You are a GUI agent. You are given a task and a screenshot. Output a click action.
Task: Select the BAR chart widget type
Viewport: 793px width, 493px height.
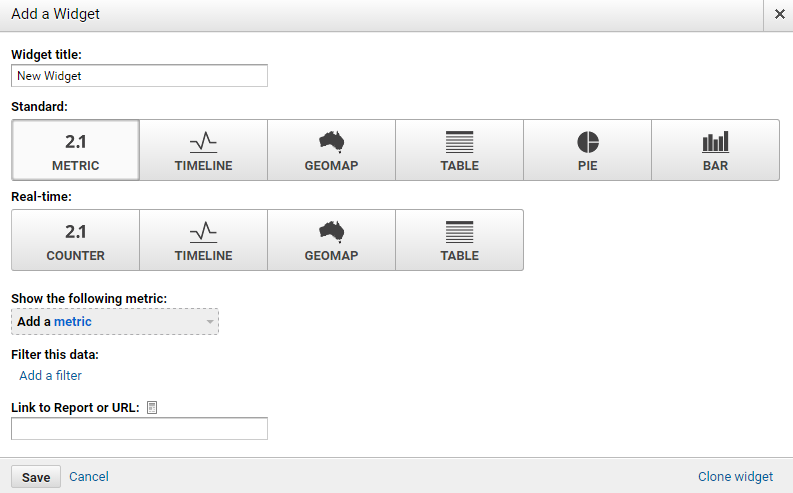pos(715,150)
